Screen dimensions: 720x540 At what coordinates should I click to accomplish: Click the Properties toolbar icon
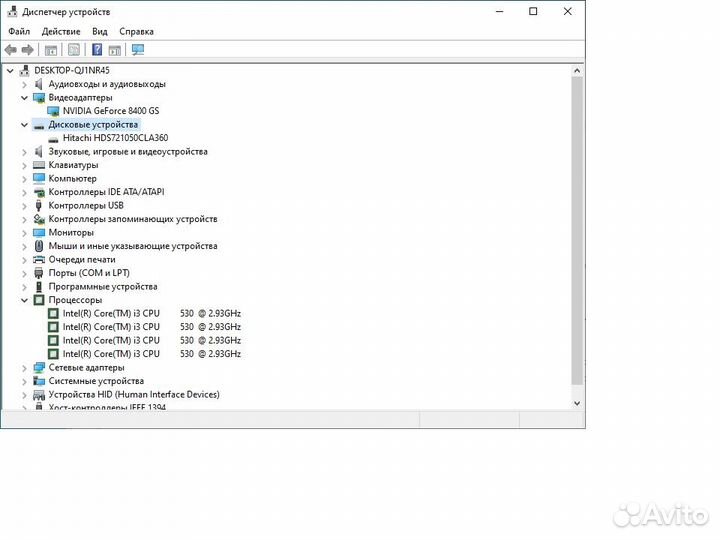73,50
